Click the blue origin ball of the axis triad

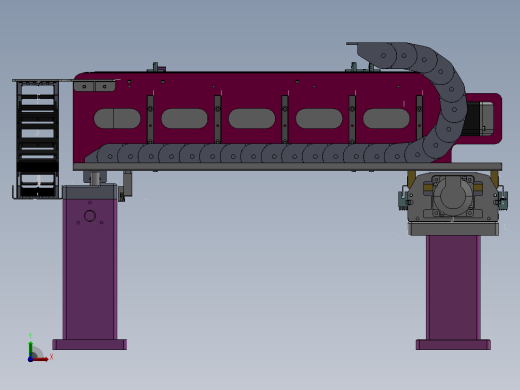(x=30, y=359)
